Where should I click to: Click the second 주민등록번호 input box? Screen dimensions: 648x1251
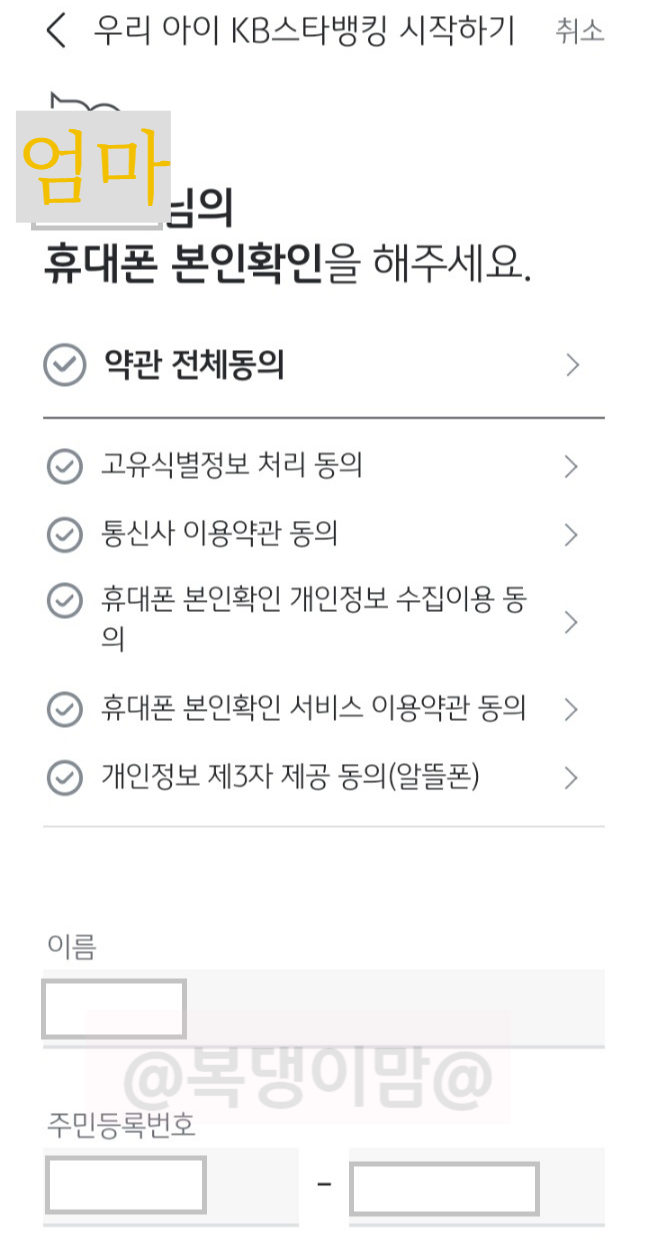click(x=444, y=1188)
